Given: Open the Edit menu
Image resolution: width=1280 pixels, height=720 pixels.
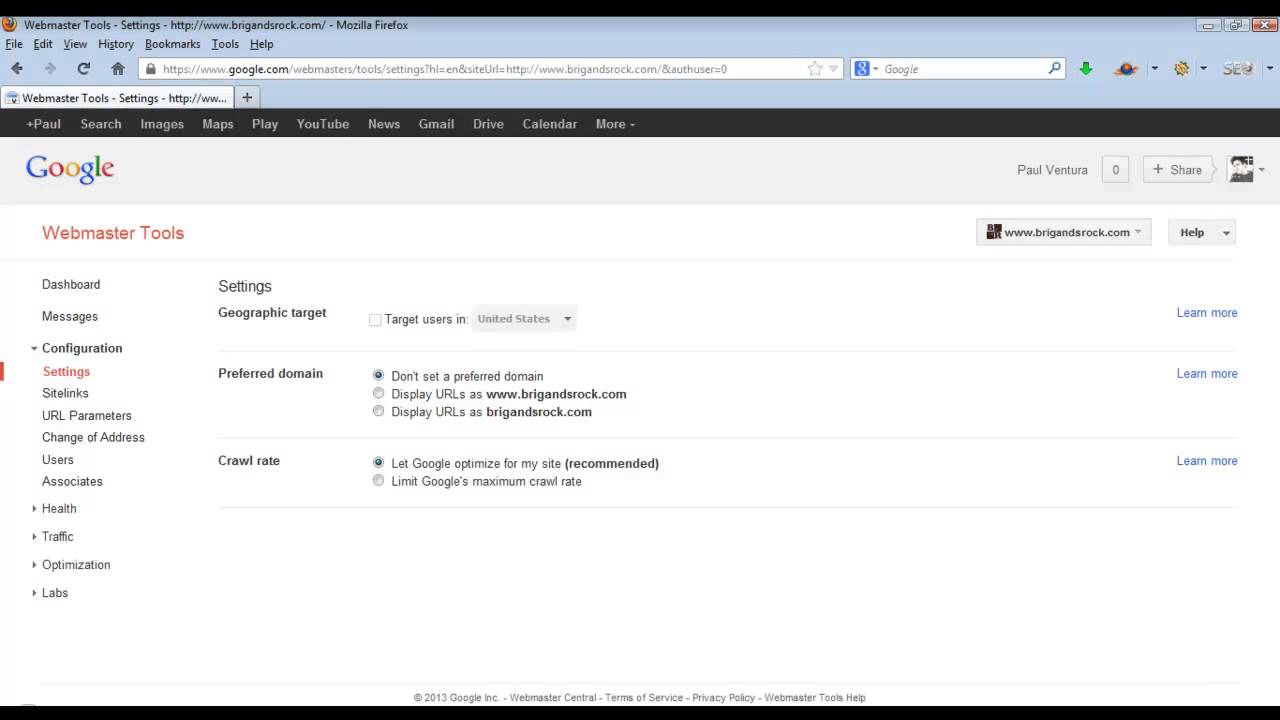Looking at the screenshot, I should [x=43, y=44].
